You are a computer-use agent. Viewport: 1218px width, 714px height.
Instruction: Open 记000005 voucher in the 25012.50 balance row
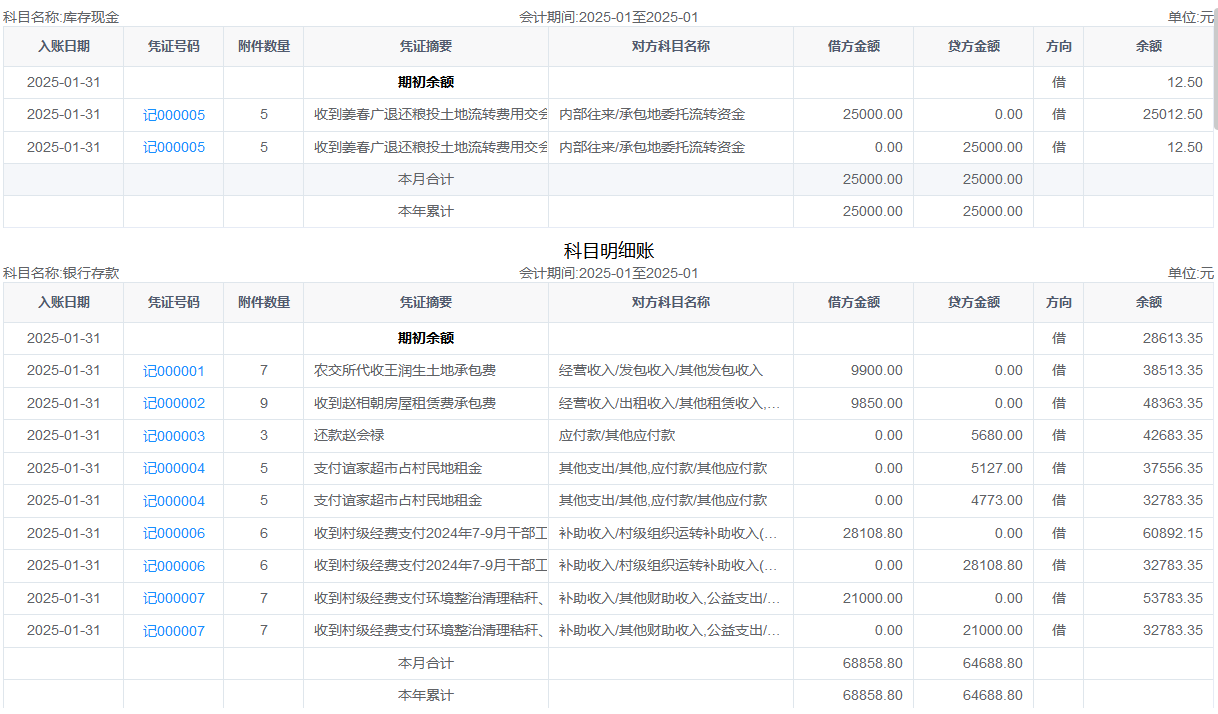173,115
